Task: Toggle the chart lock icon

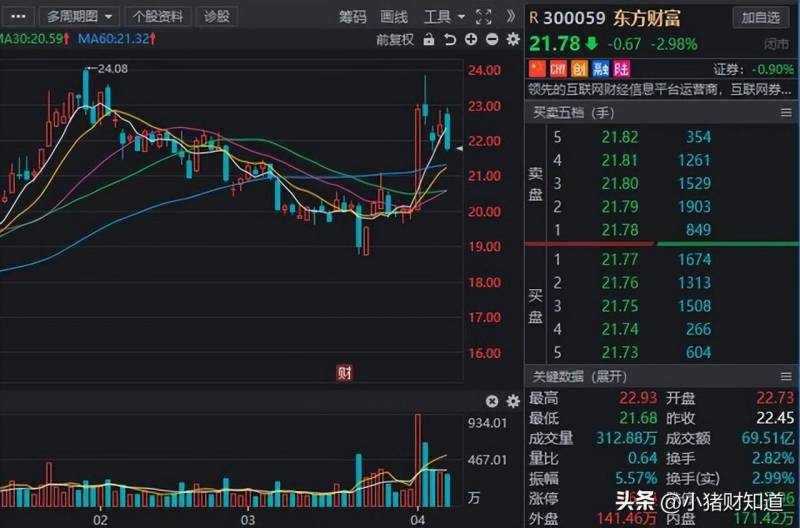Action: pos(429,39)
